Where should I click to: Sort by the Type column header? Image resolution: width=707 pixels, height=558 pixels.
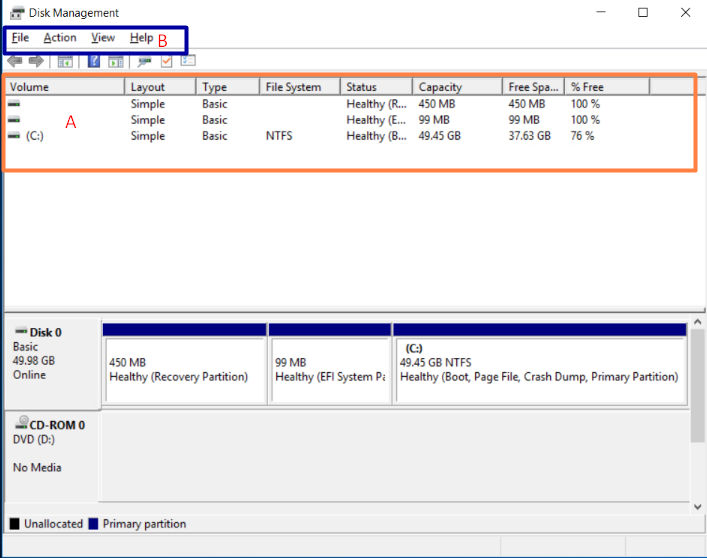click(228, 87)
